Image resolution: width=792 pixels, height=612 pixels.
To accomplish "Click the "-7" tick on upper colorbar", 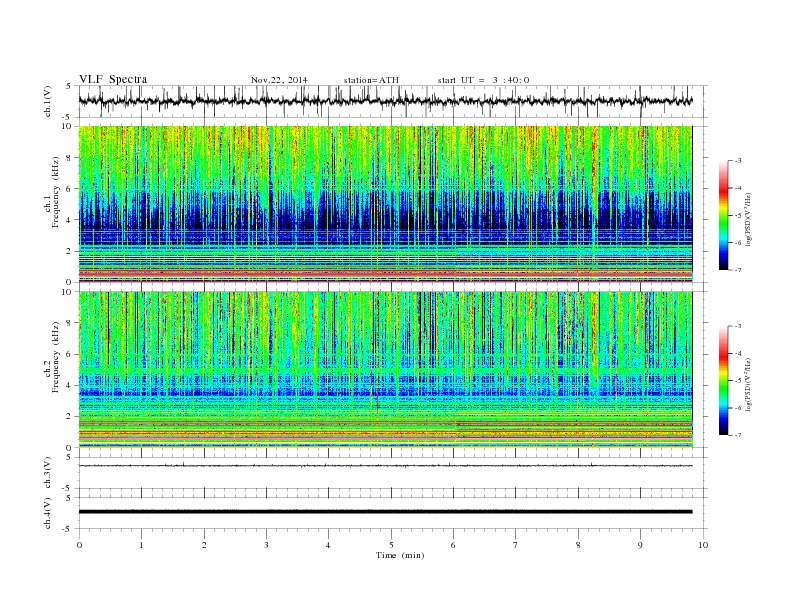I will [x=737, y=270].
